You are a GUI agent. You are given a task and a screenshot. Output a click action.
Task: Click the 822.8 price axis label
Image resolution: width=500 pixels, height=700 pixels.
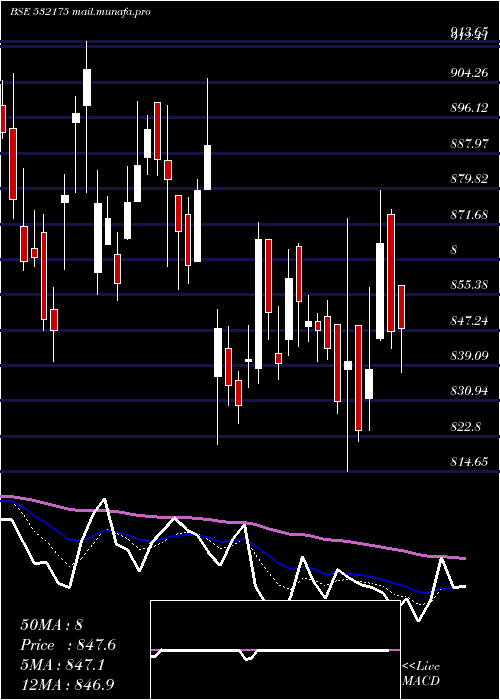(x=466, y=426)
